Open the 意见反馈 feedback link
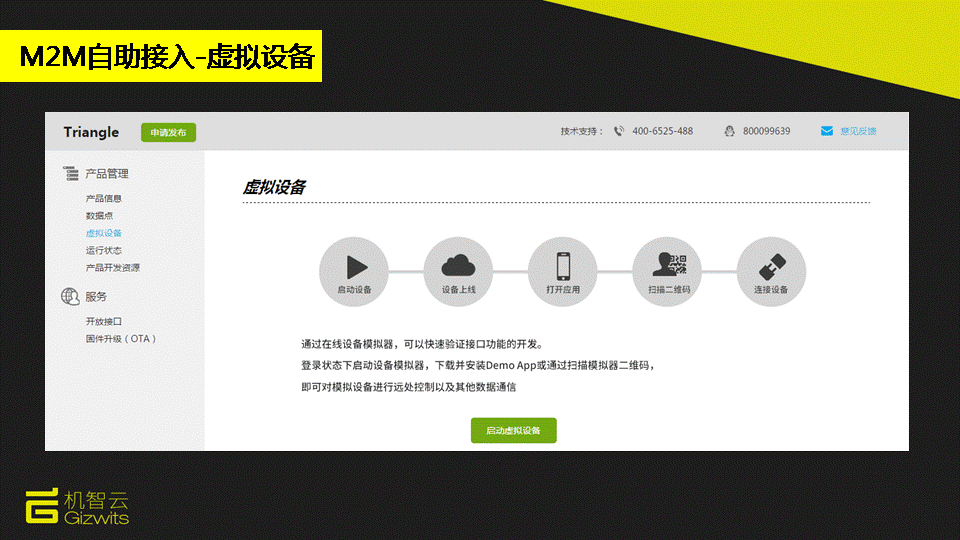 click(858, 131)
